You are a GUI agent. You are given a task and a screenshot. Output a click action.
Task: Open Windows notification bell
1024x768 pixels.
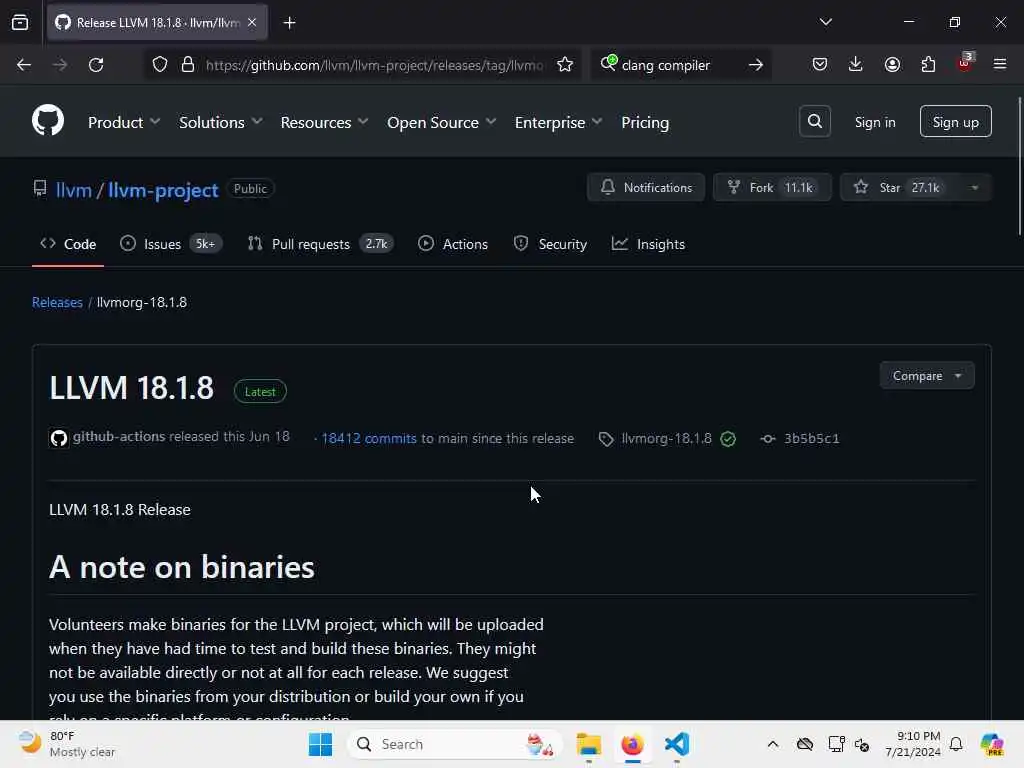tap(956, 744)
